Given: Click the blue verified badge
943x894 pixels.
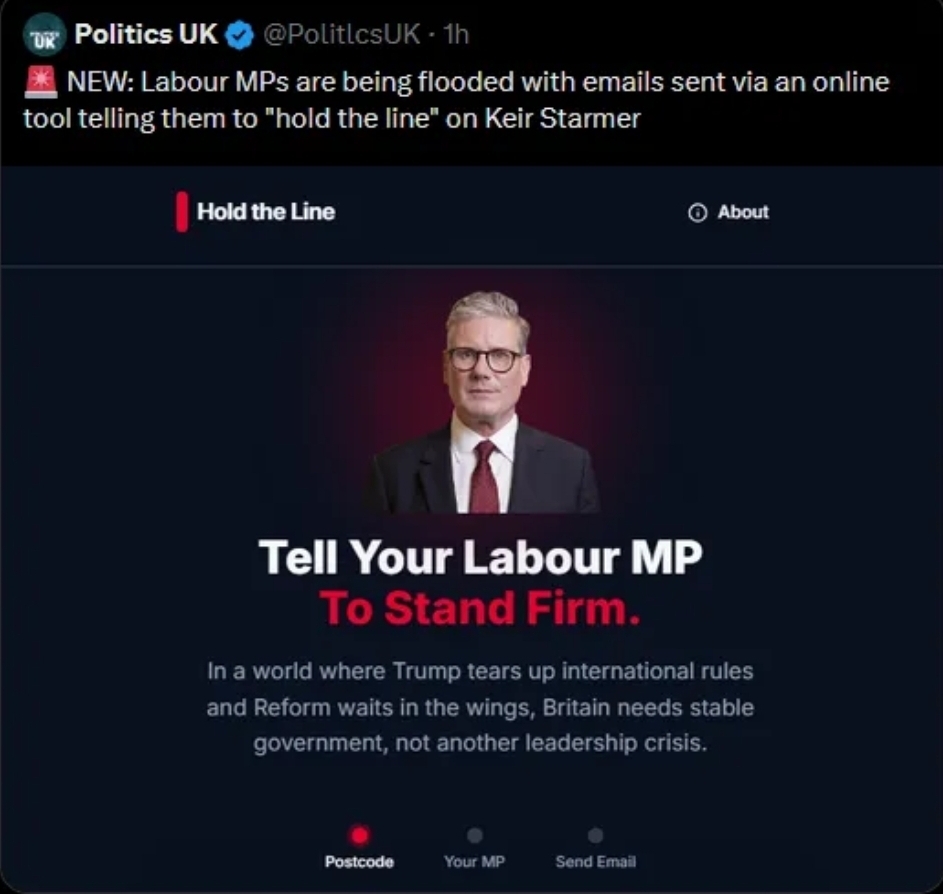Looking at the screenshot, I should coord(239,36).
